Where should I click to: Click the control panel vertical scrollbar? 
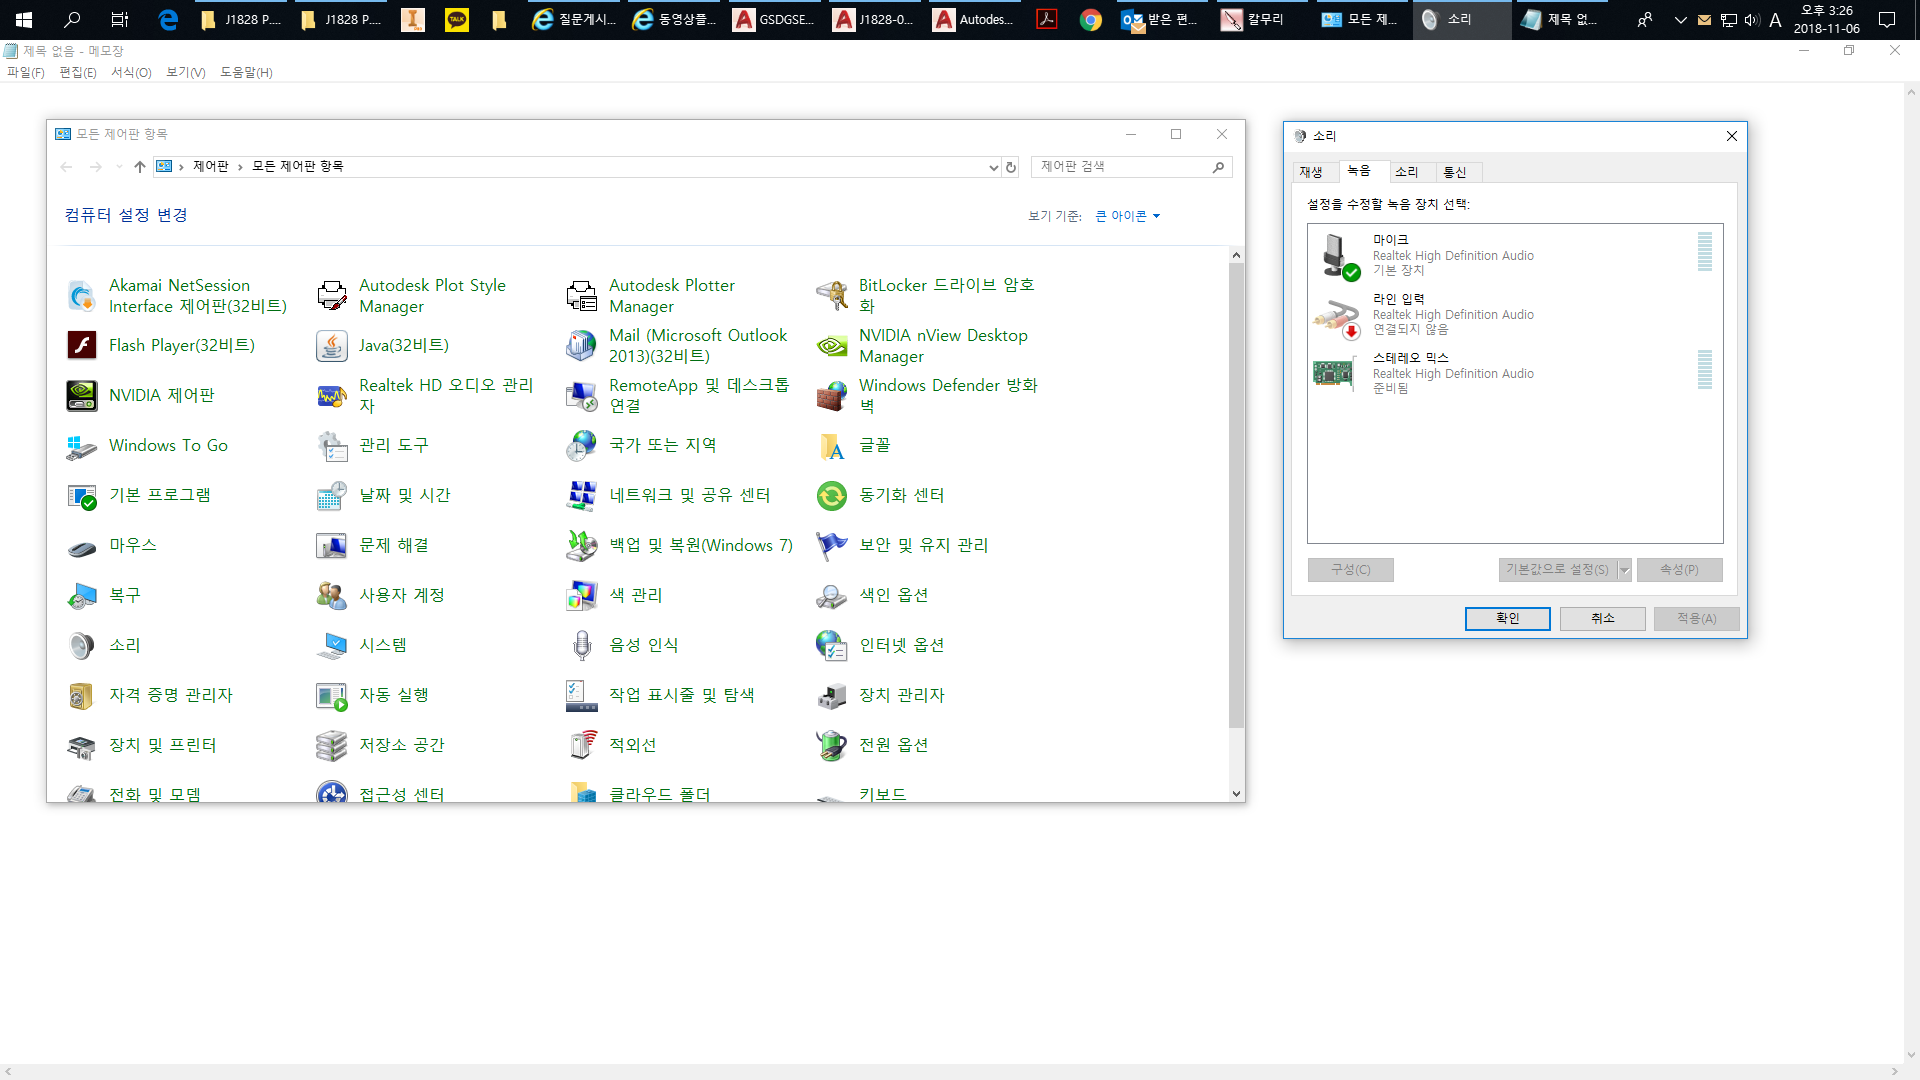1236,500
